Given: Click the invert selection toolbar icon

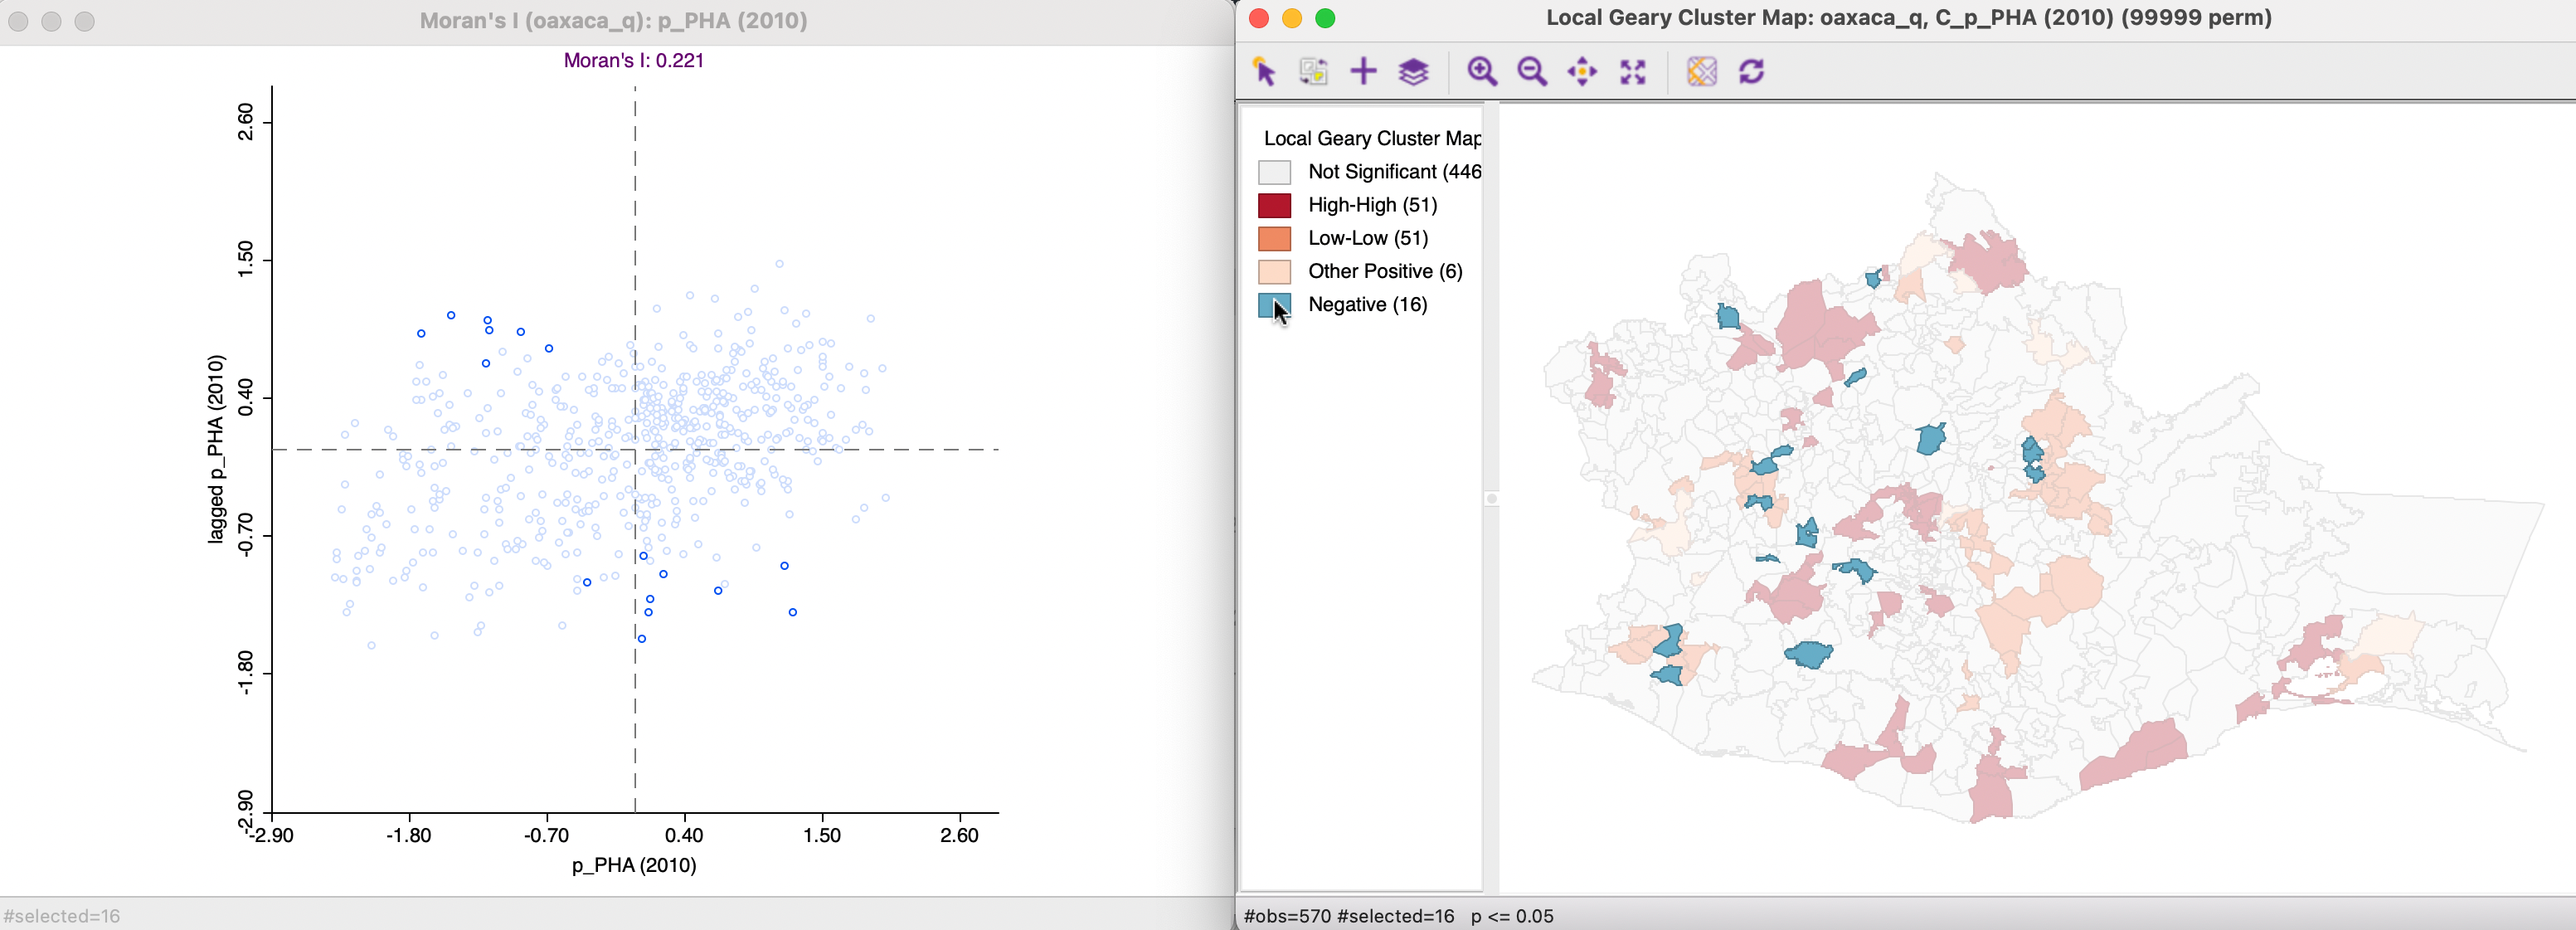Looking at the screenshot, I should pyautogui.click(x=1313, y=72).
